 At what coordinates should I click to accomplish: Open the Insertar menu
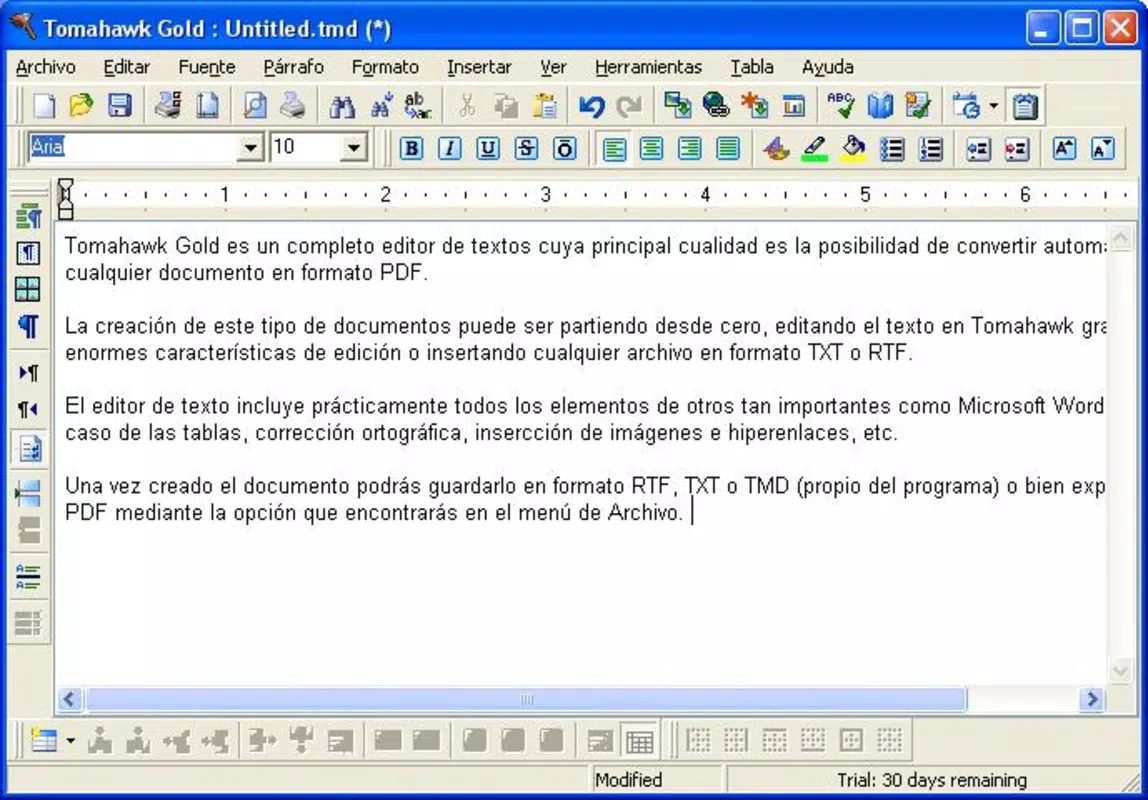(480, 67)
